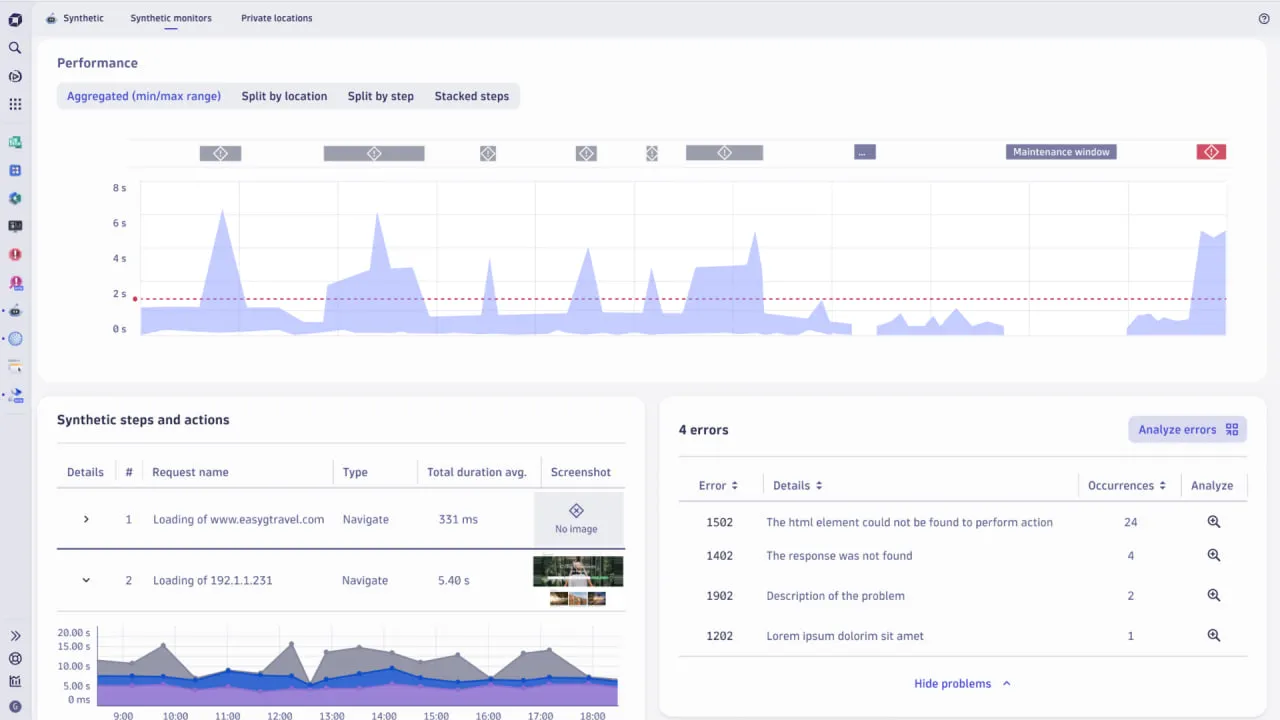The image size is (1280, 720).
Task: Click magnifier analyze icon for error 1402
Action: pyautogui.click(x=1213, y=556)
